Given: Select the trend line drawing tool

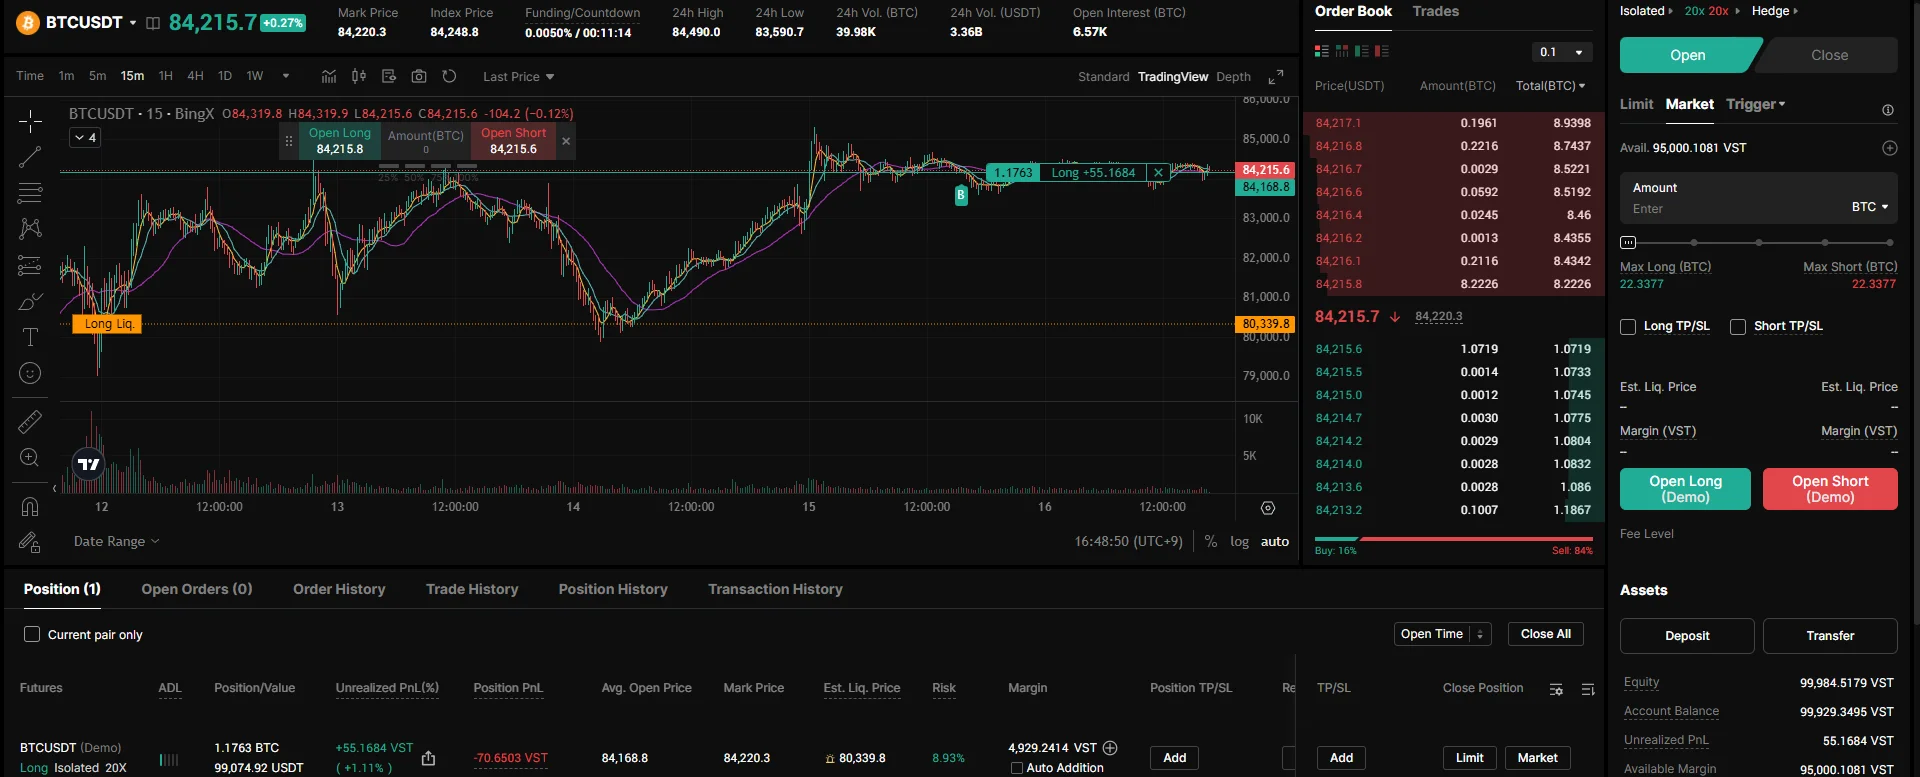Looking at the screenshot, I should (x=30, y=157).
